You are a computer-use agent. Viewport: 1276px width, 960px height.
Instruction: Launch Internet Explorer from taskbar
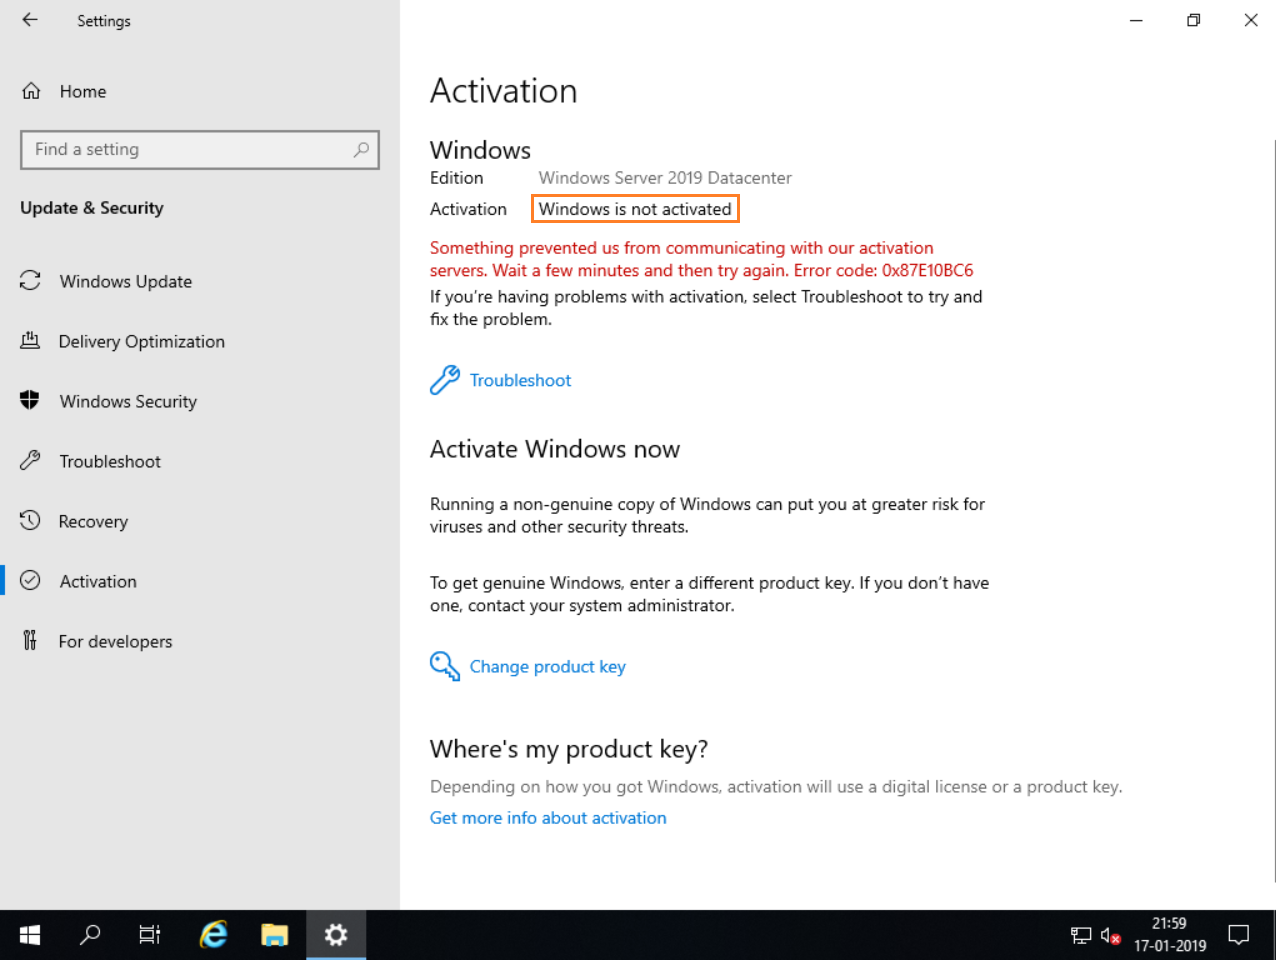[213, 935]
